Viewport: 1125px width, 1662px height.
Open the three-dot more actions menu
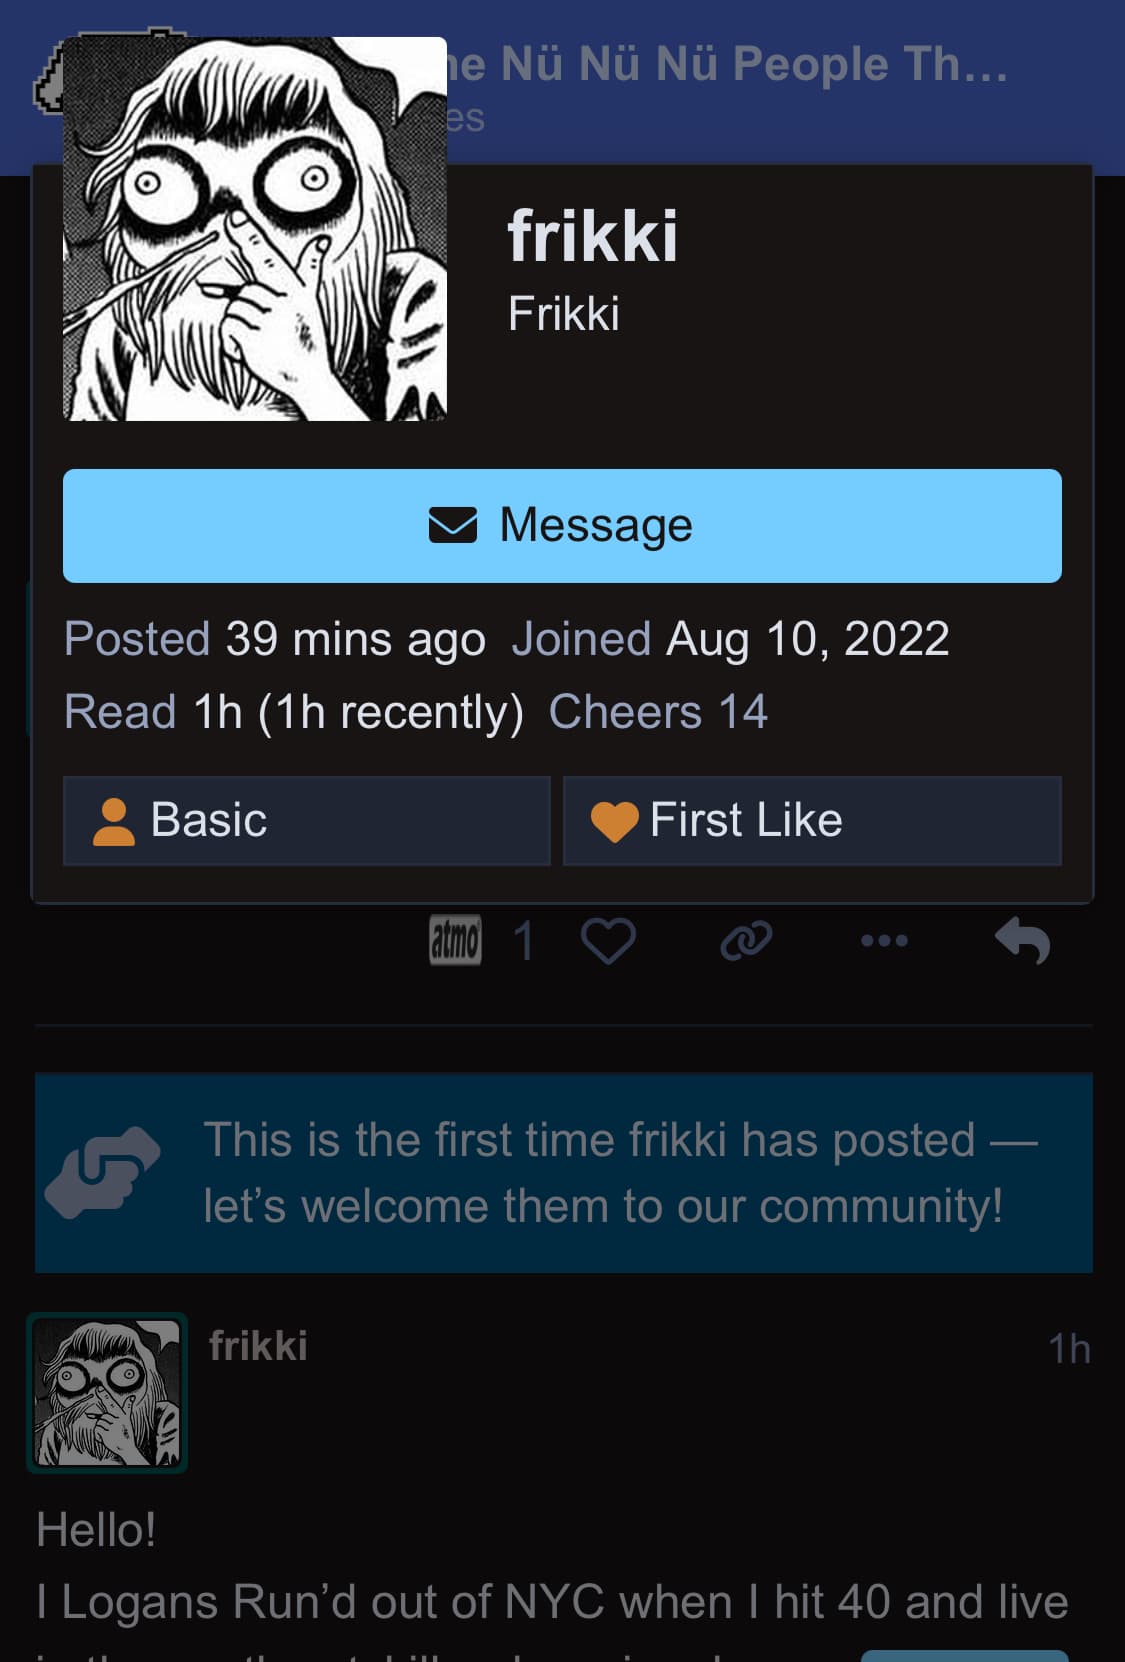pos(884,941)
